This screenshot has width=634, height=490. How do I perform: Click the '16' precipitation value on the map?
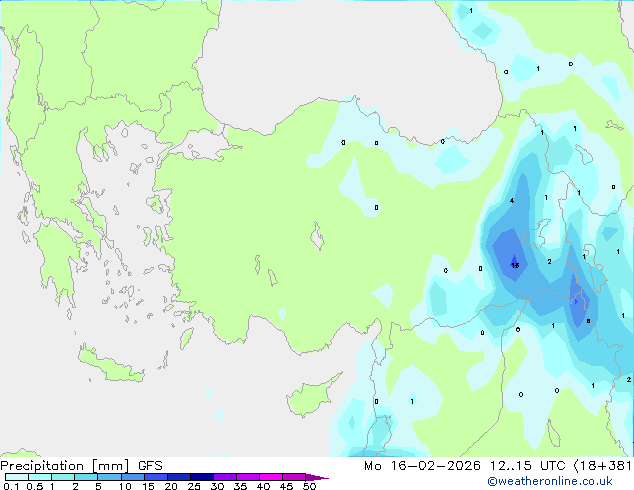[515, 266]
